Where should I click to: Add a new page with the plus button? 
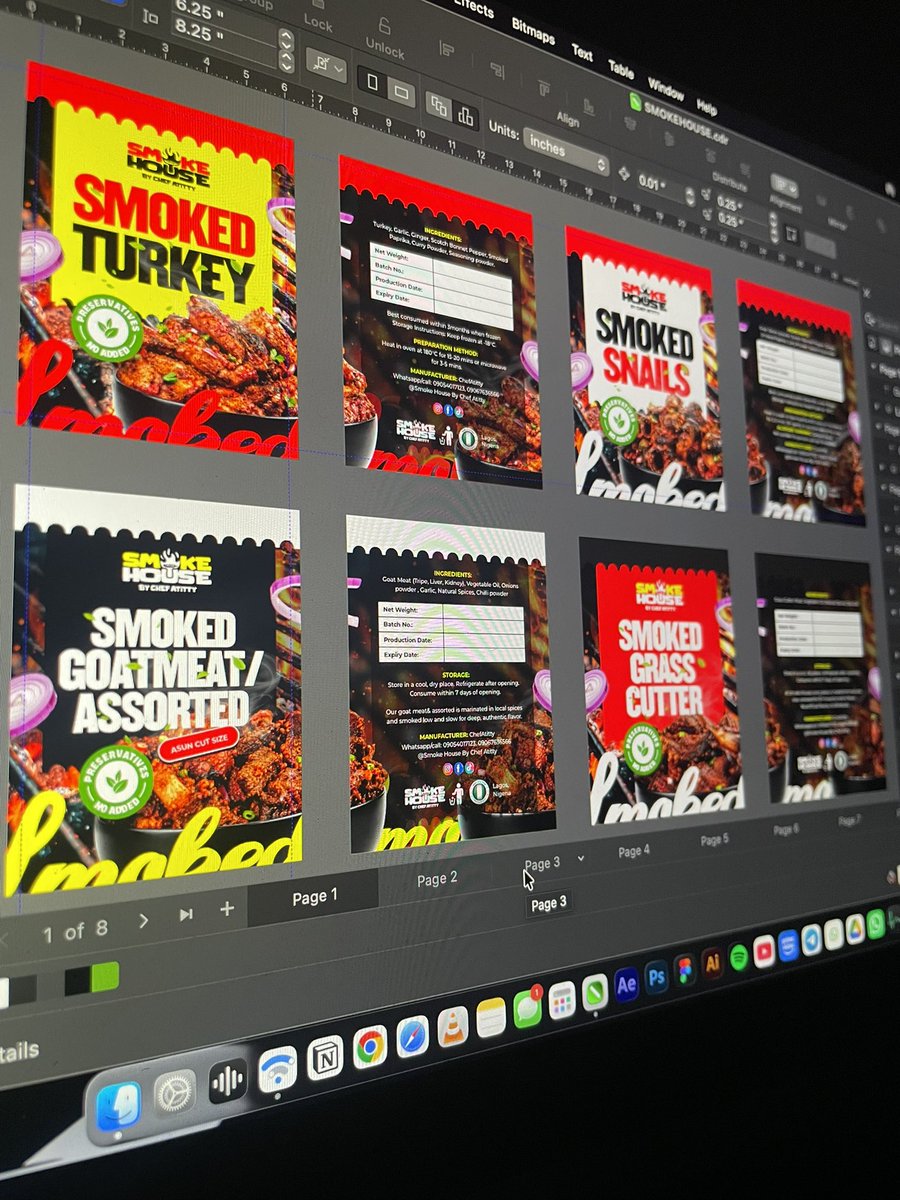[227, 908]
